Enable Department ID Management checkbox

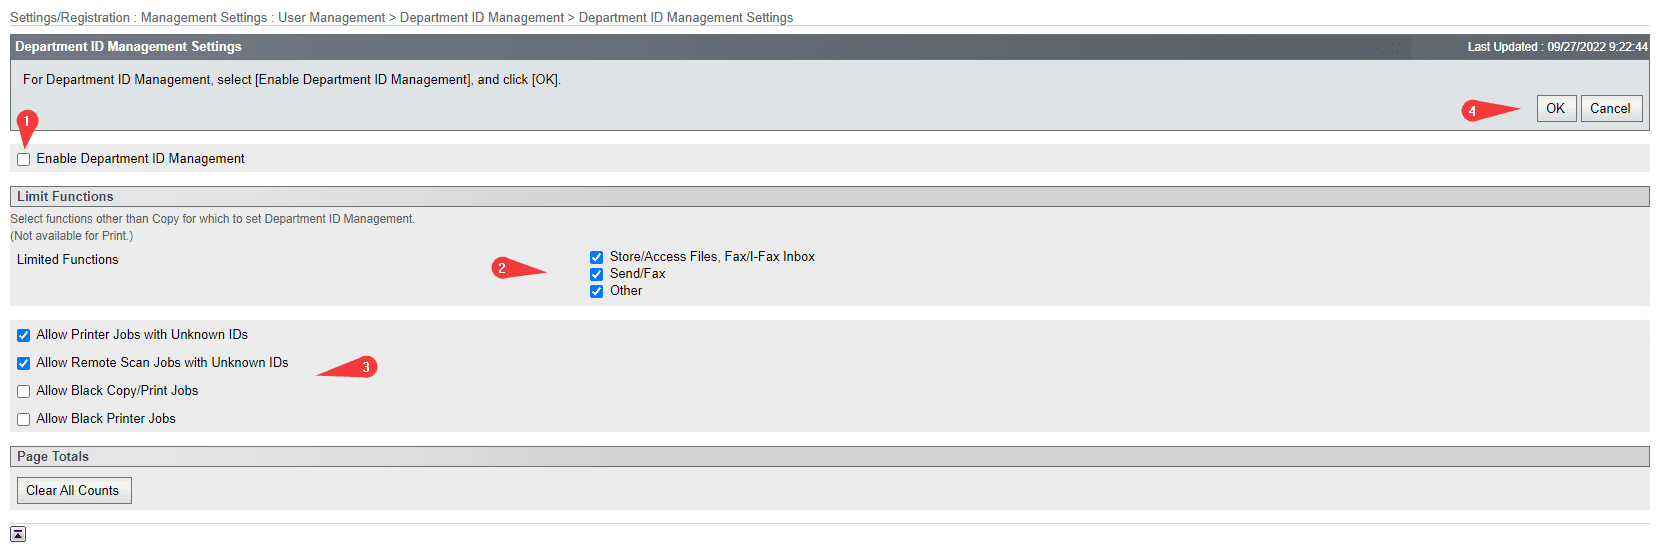pos(24,160)
